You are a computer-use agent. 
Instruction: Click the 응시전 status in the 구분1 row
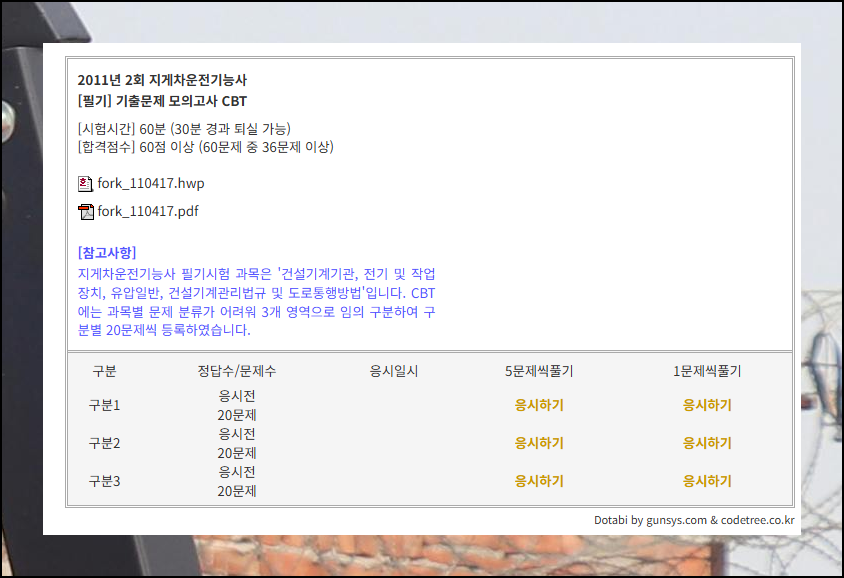pyautogui.click(x=237, y=396)
